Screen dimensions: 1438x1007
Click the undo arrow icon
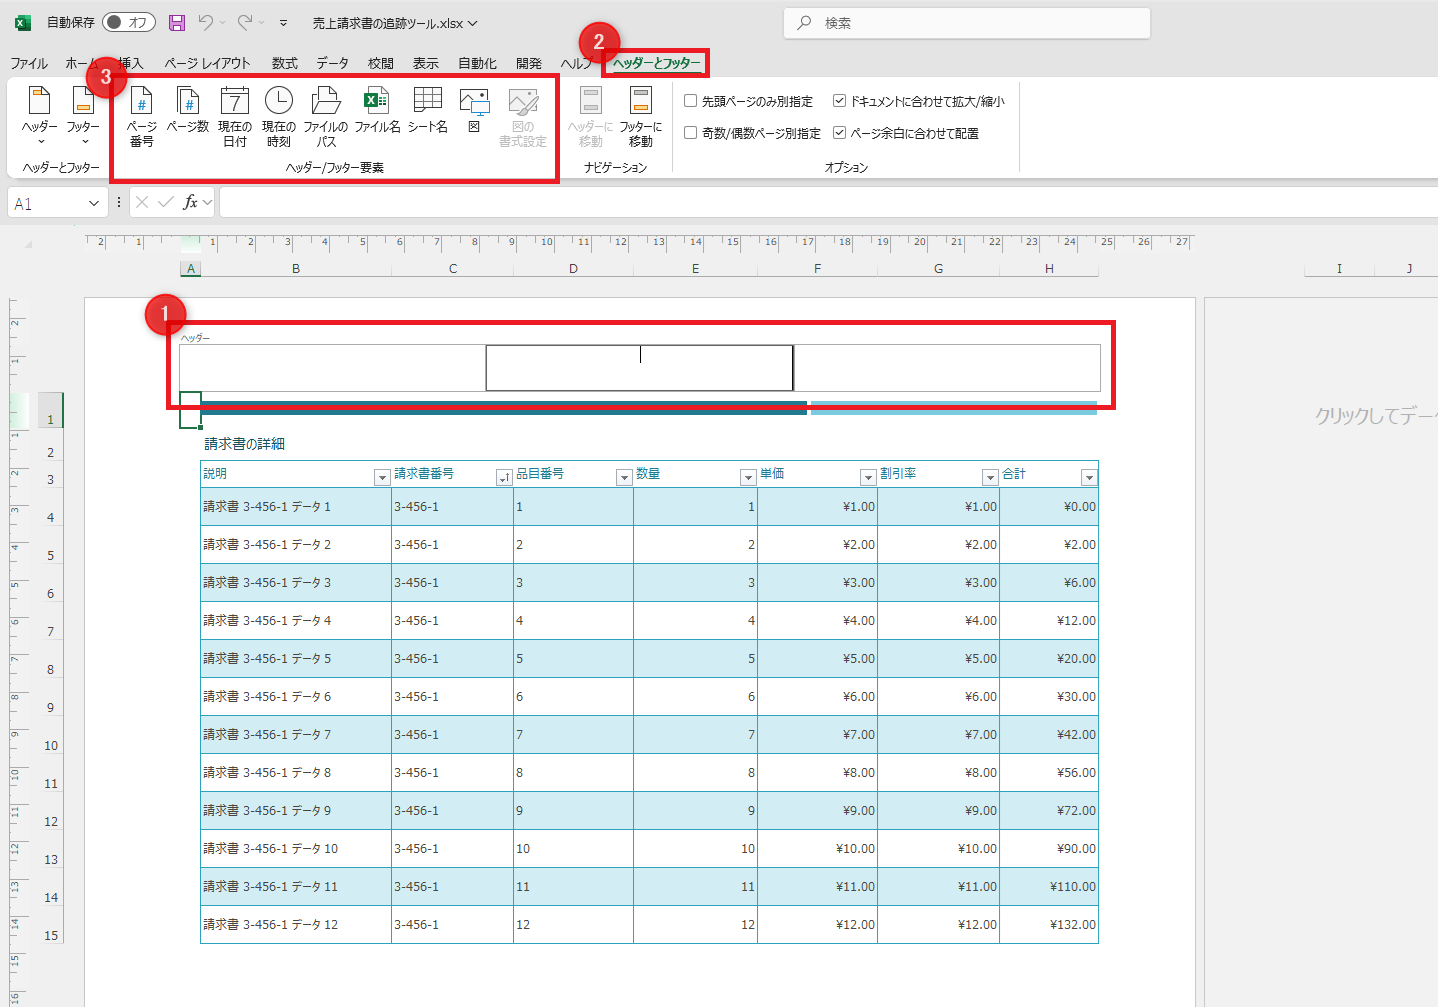(x=205, y=22)
